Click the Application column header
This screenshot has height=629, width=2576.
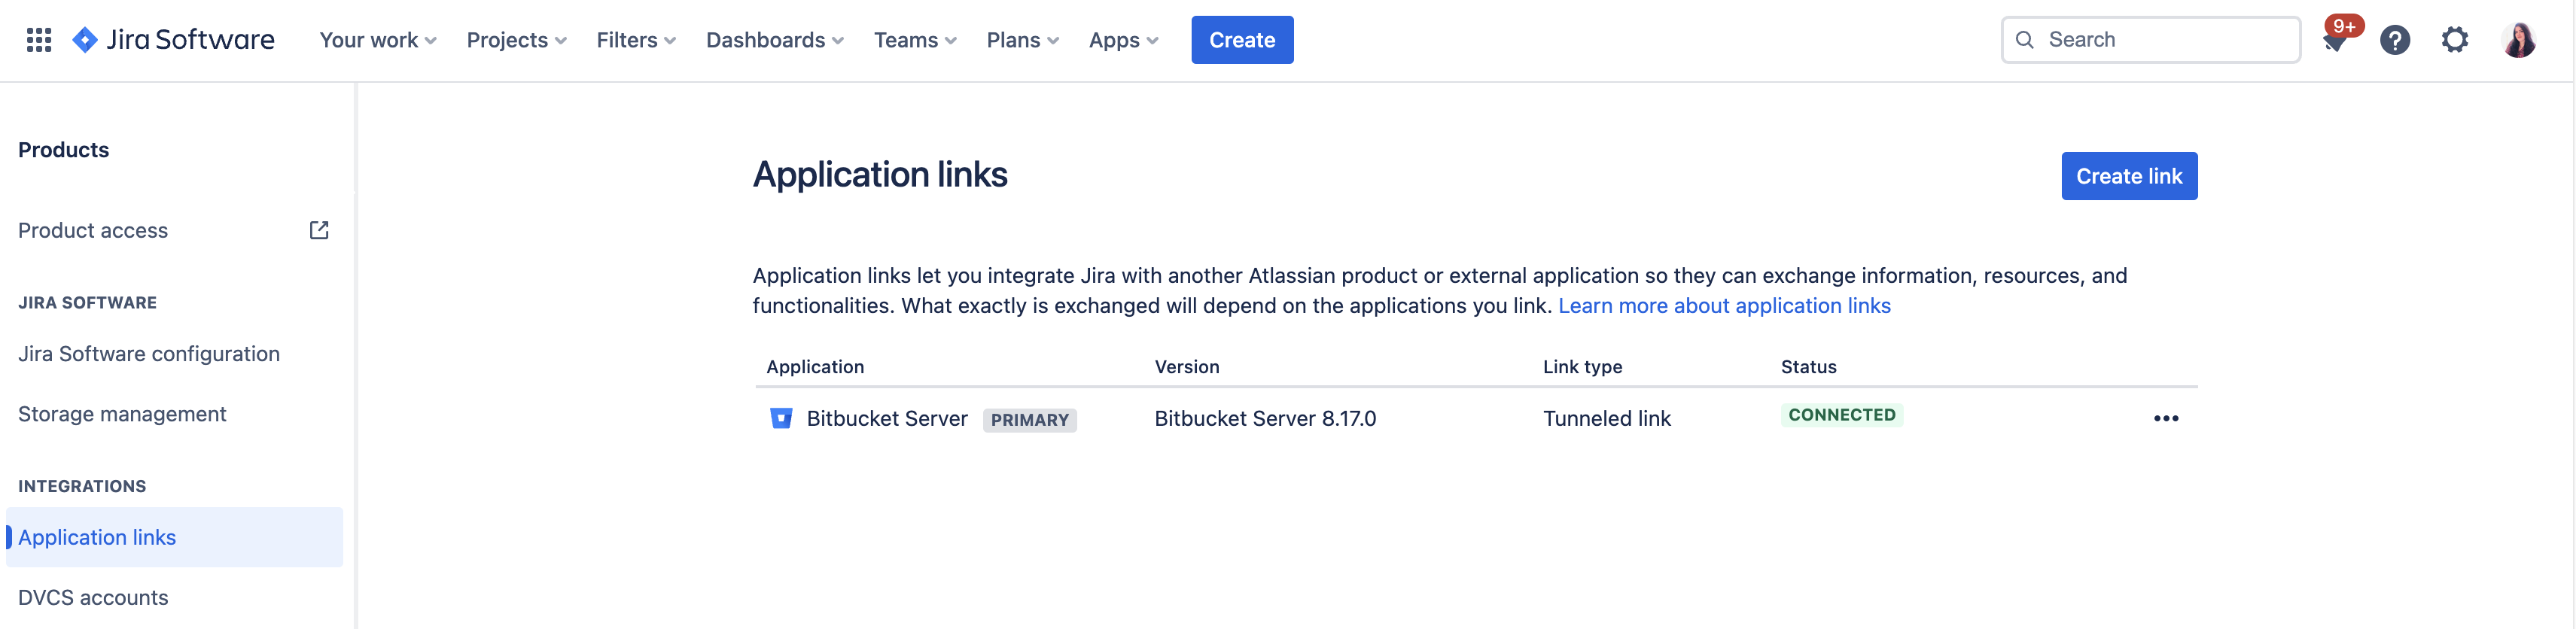coord(815,367)
